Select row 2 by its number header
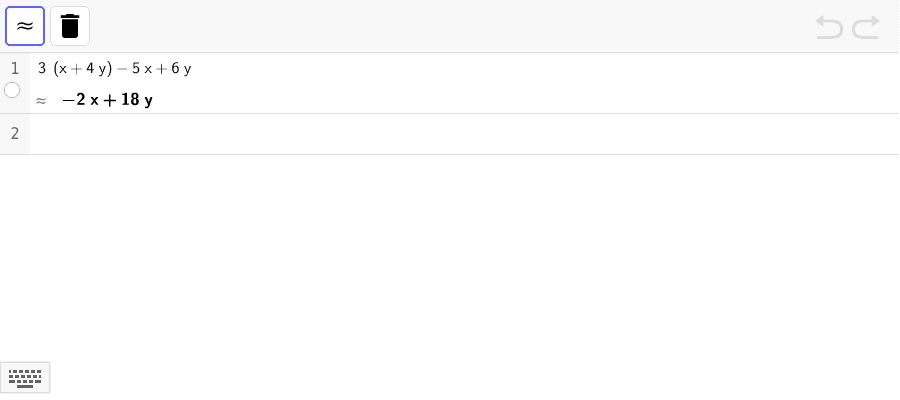This screenshot has width=900, height=400. pyautogui.click(x=15, y=134)
